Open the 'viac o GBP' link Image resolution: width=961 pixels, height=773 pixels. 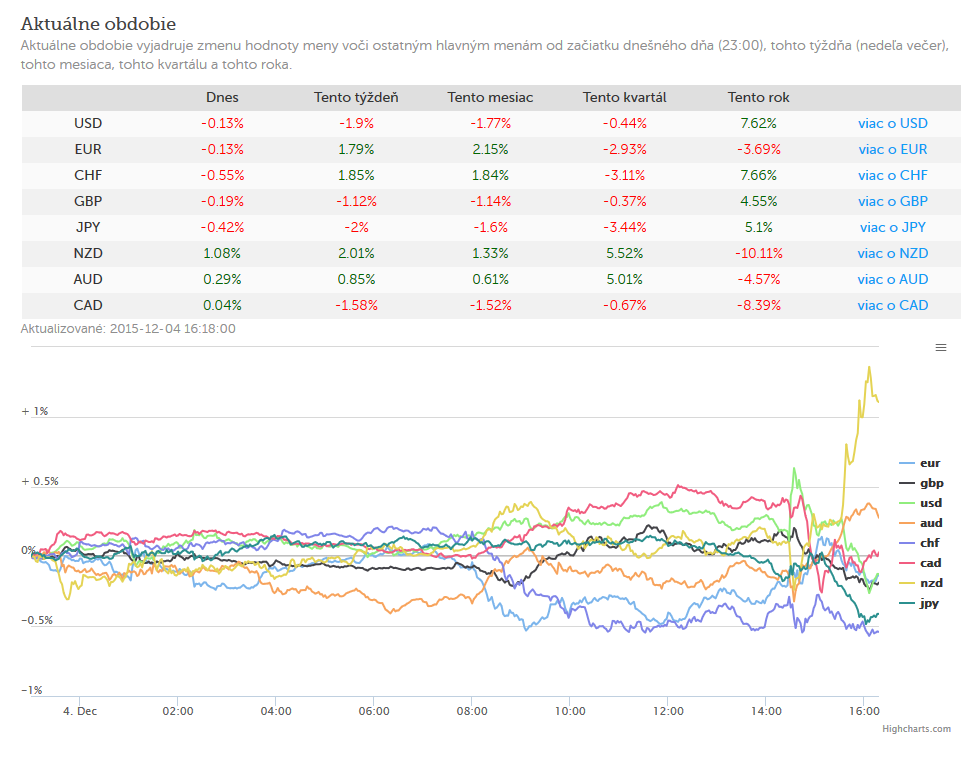pyautogui.click(x=892, y=202)
